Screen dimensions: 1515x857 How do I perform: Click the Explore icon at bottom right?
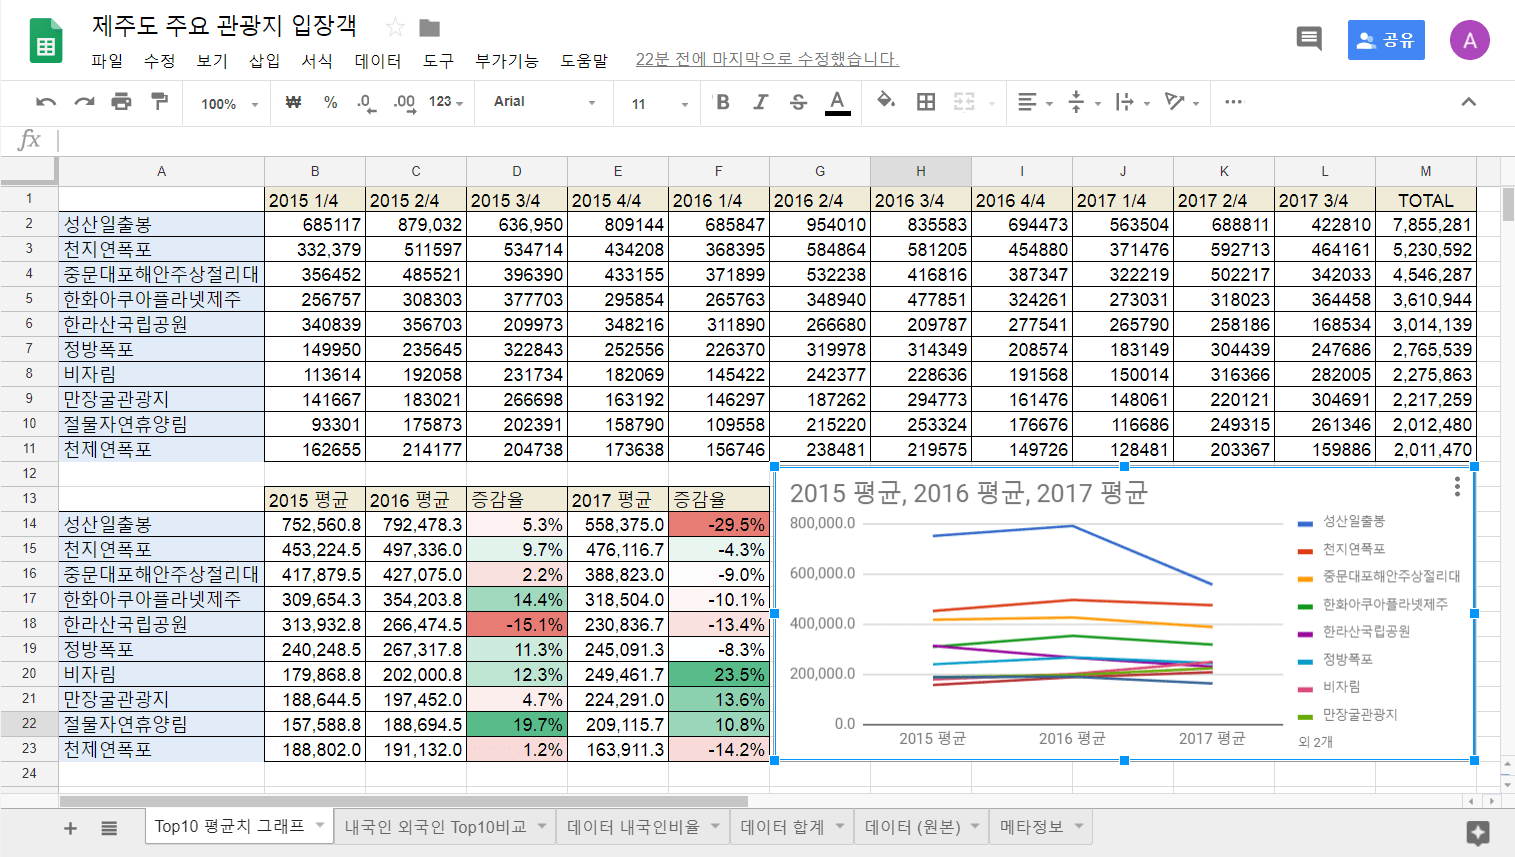point(1477,832)
